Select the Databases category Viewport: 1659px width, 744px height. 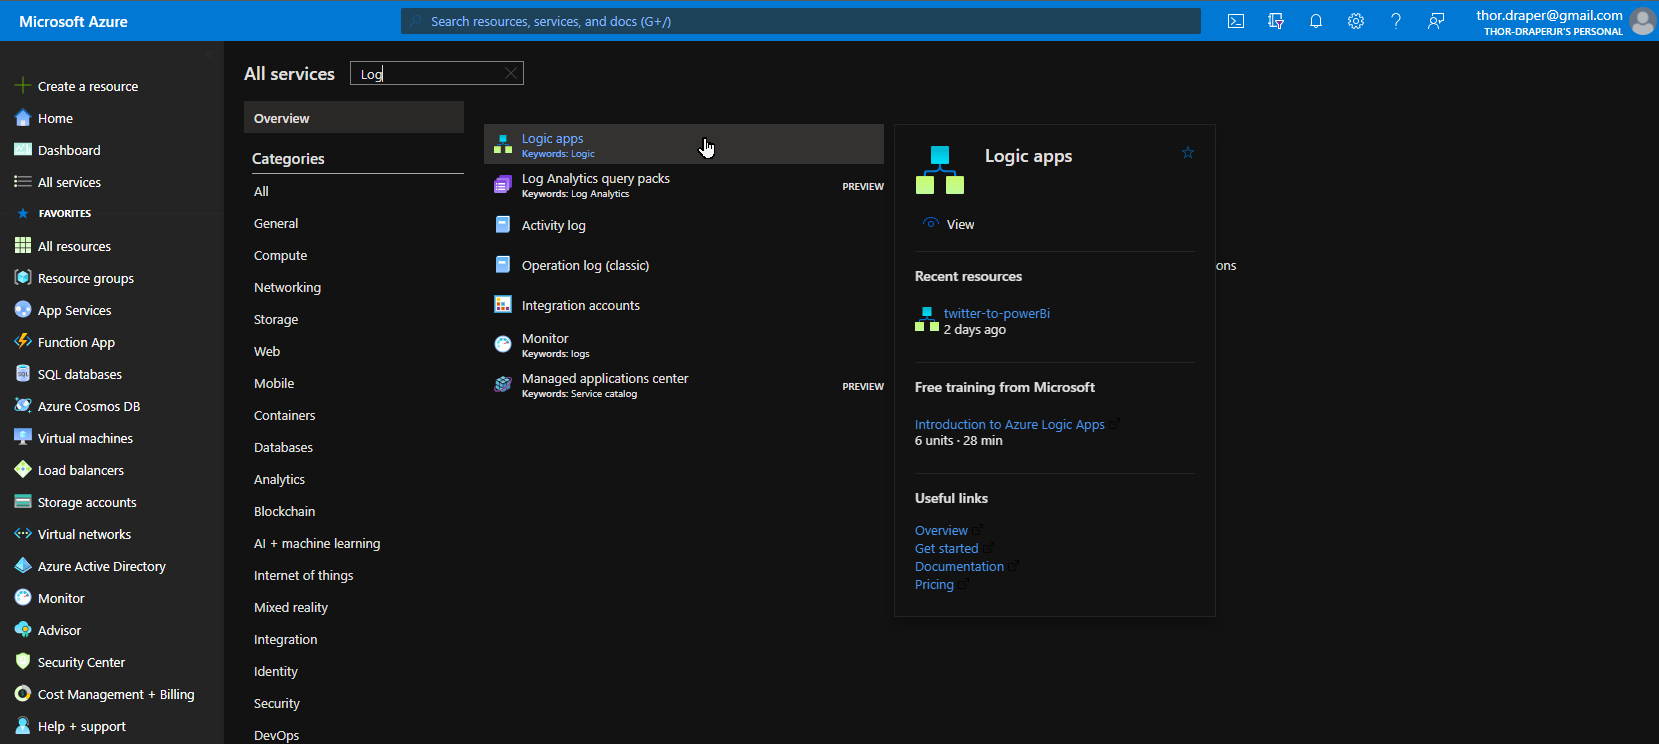283,447
